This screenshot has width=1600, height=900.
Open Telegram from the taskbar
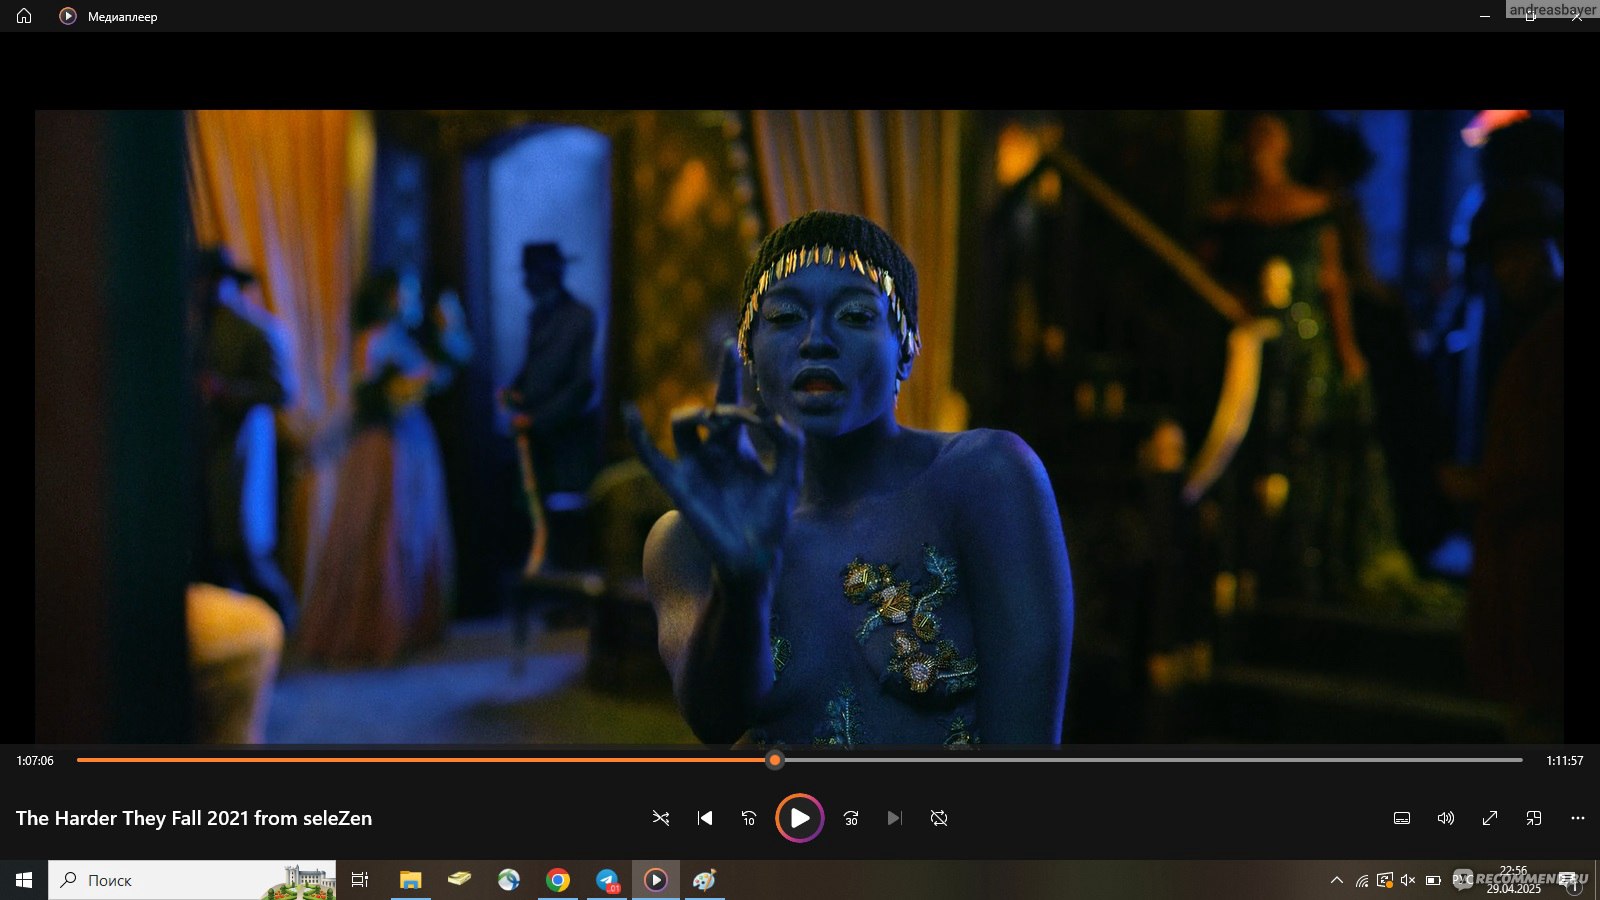tap(607, 880)
